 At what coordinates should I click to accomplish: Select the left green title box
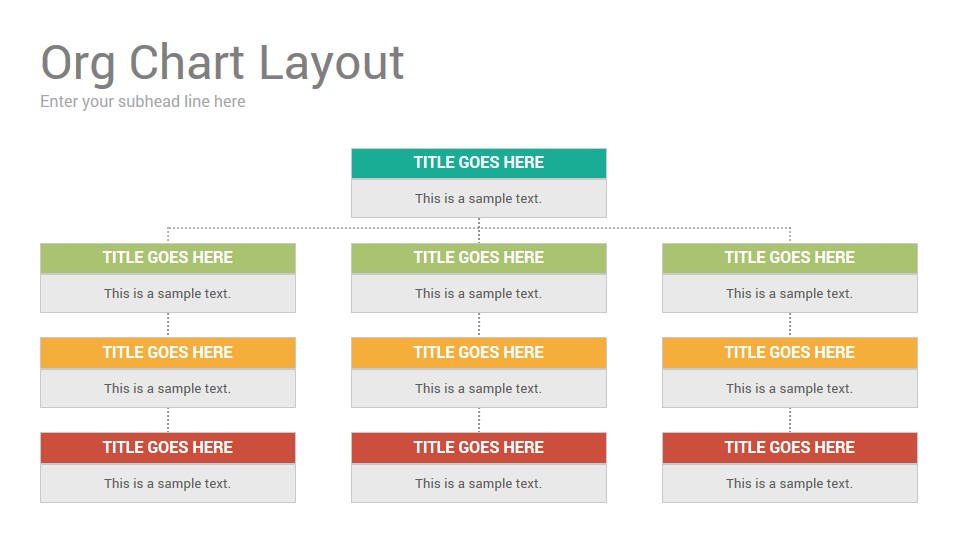[x=168, y=258]
